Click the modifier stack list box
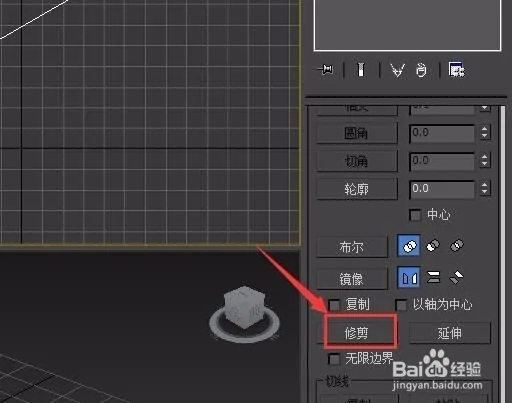Image resolution: width=512 pixels, height=403 pixels. (x=407, y=25)
